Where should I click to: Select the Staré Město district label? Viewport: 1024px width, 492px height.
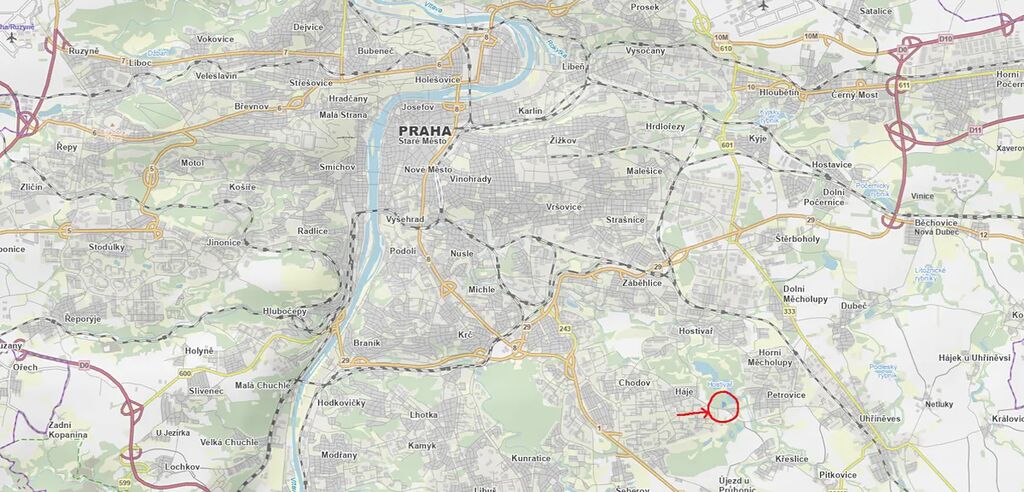[425, 141]
